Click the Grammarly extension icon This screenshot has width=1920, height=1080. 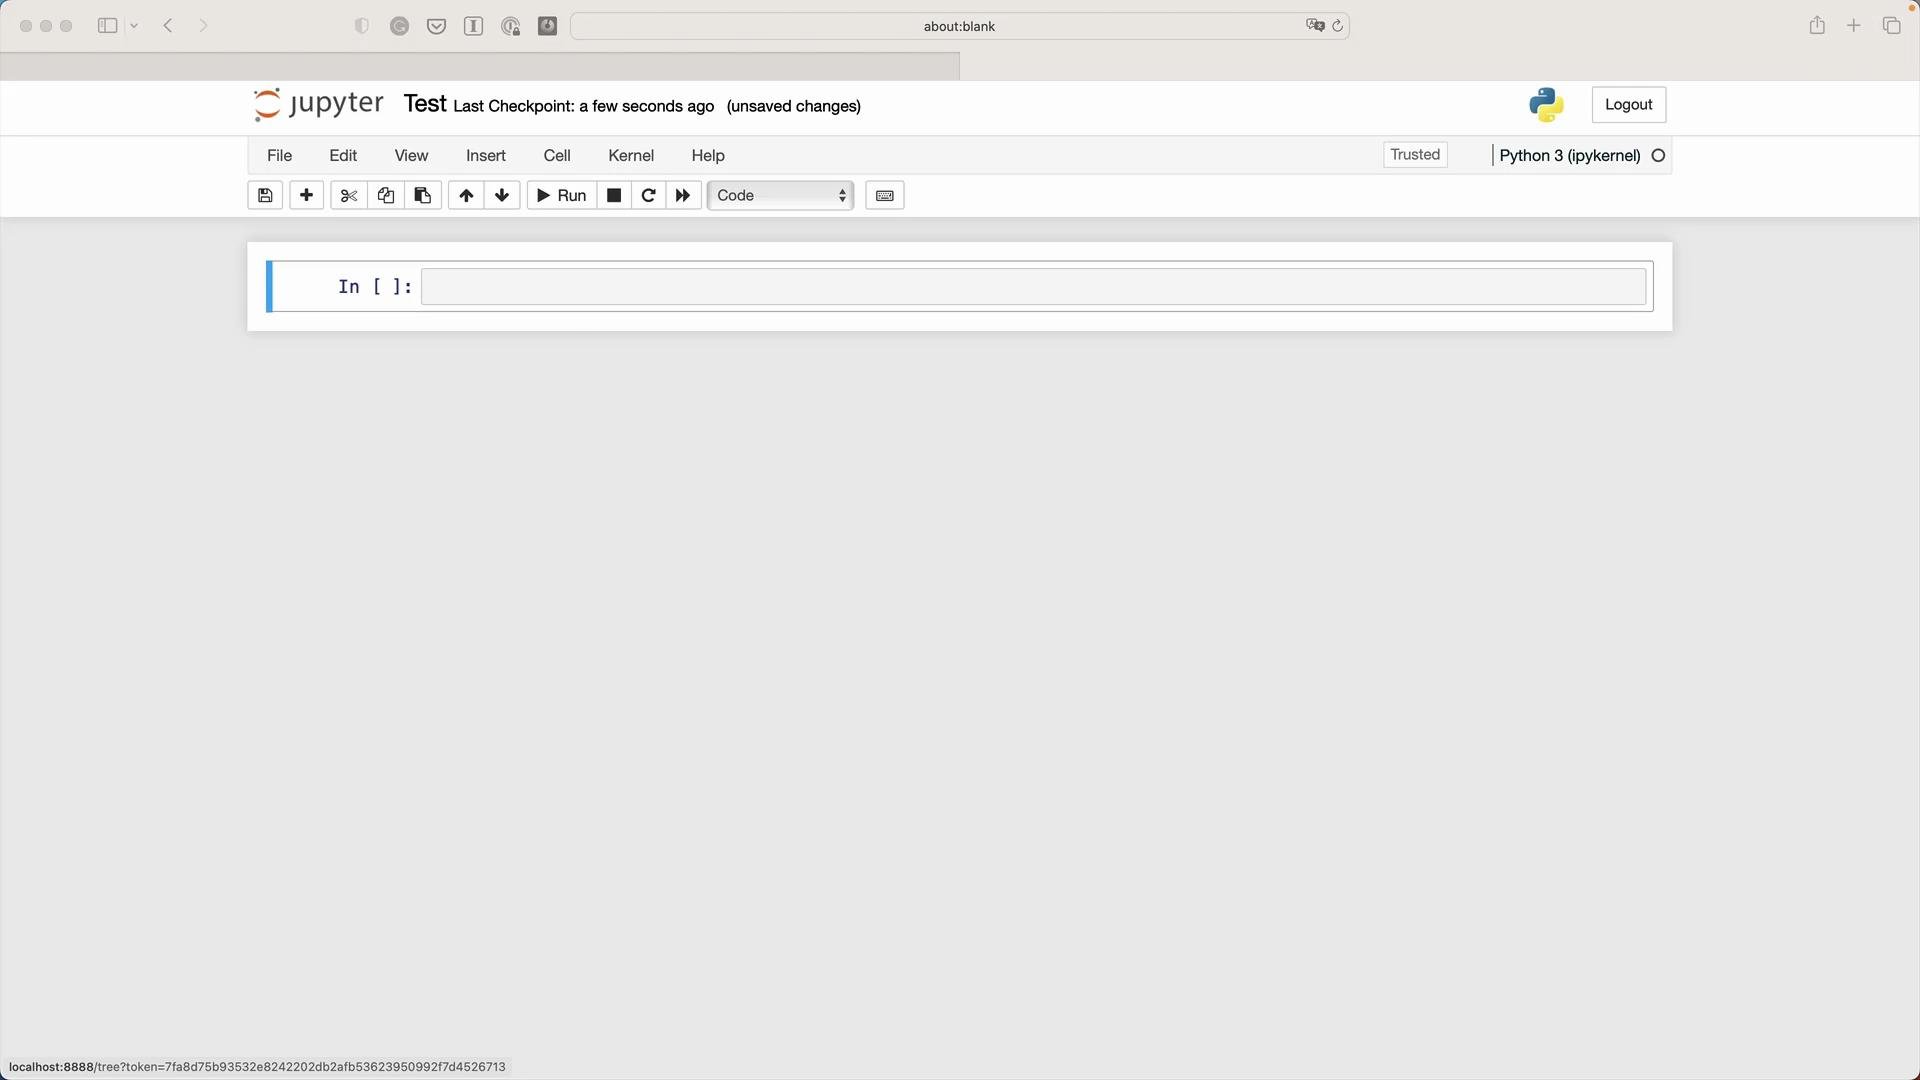click(x=399, y=26)
